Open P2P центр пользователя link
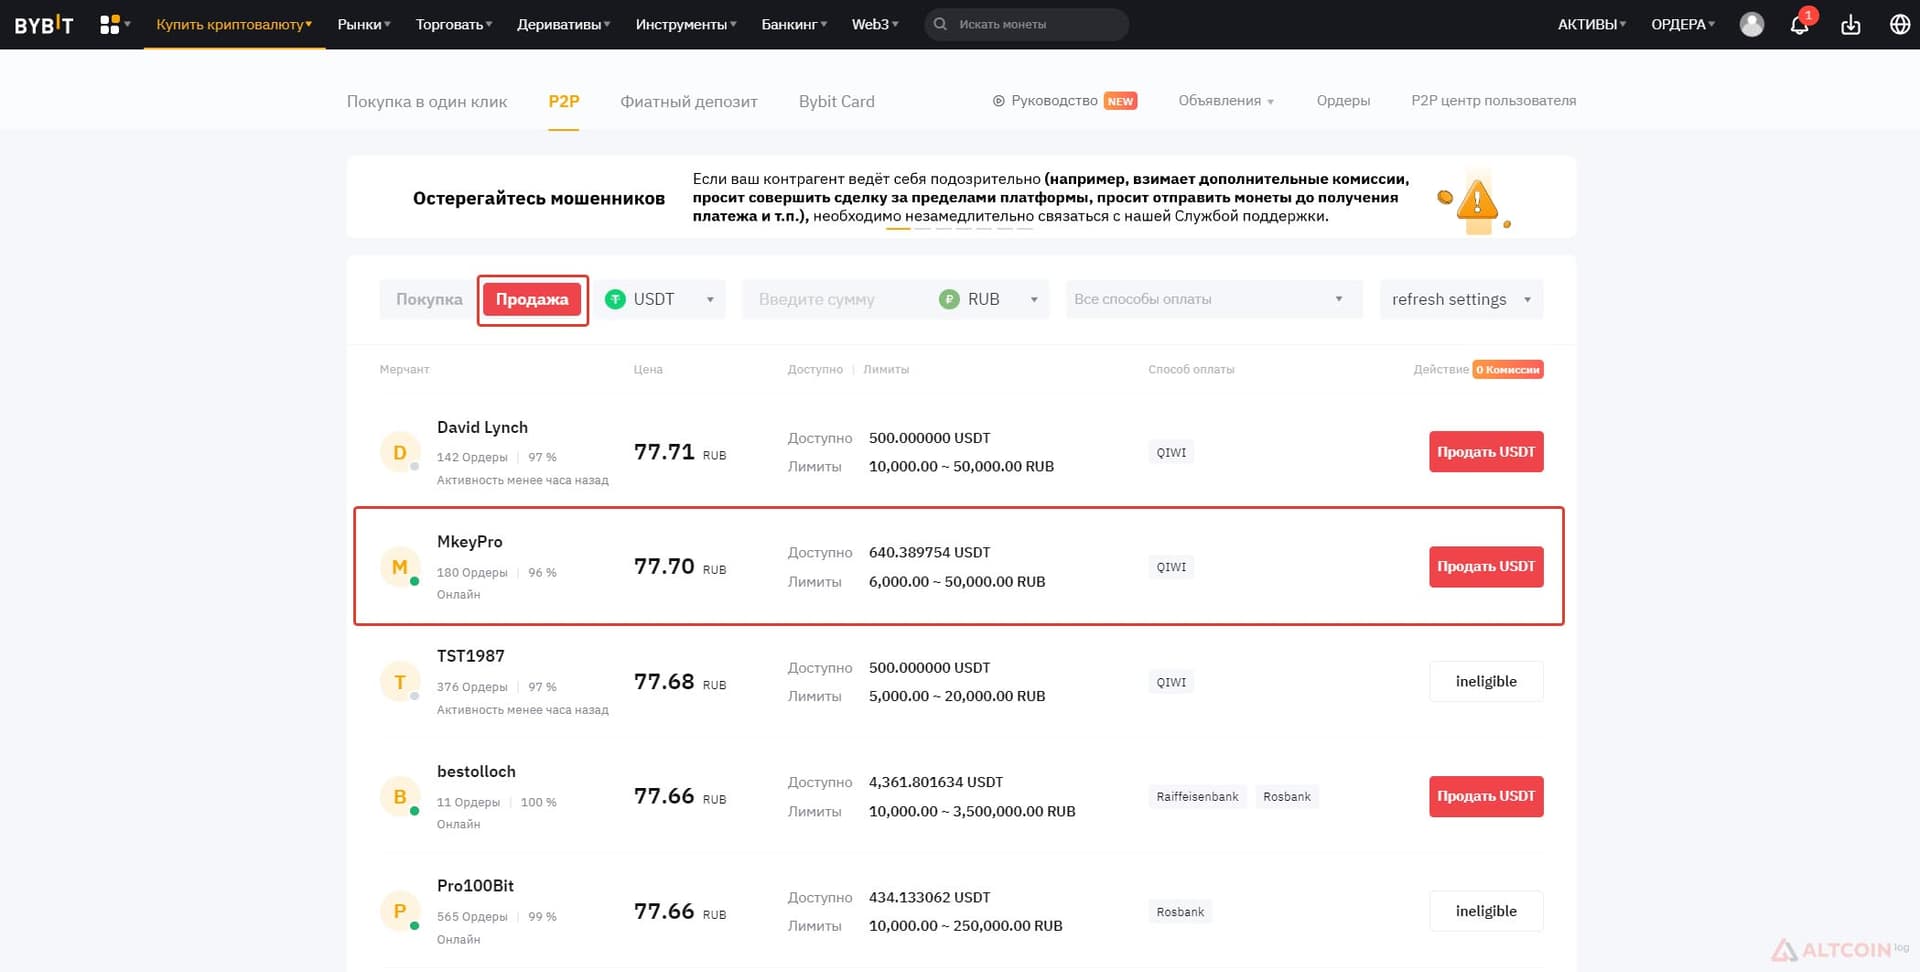This screenshot has height=972, width=1920. [x=1493, y=101]
